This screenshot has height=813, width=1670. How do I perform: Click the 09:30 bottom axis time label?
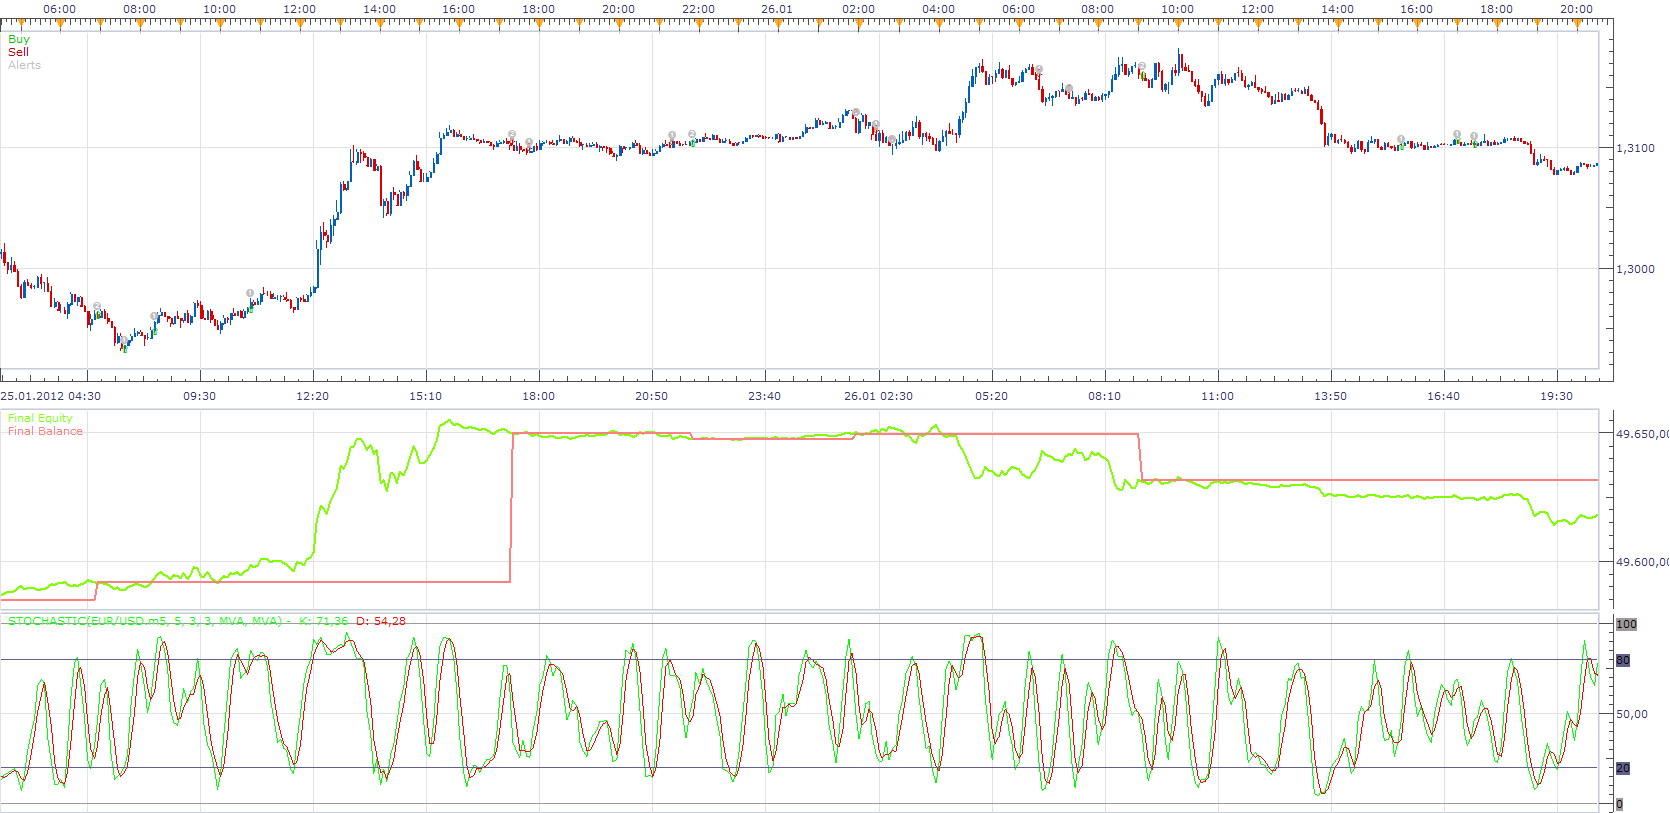click(x=199, y=396)
